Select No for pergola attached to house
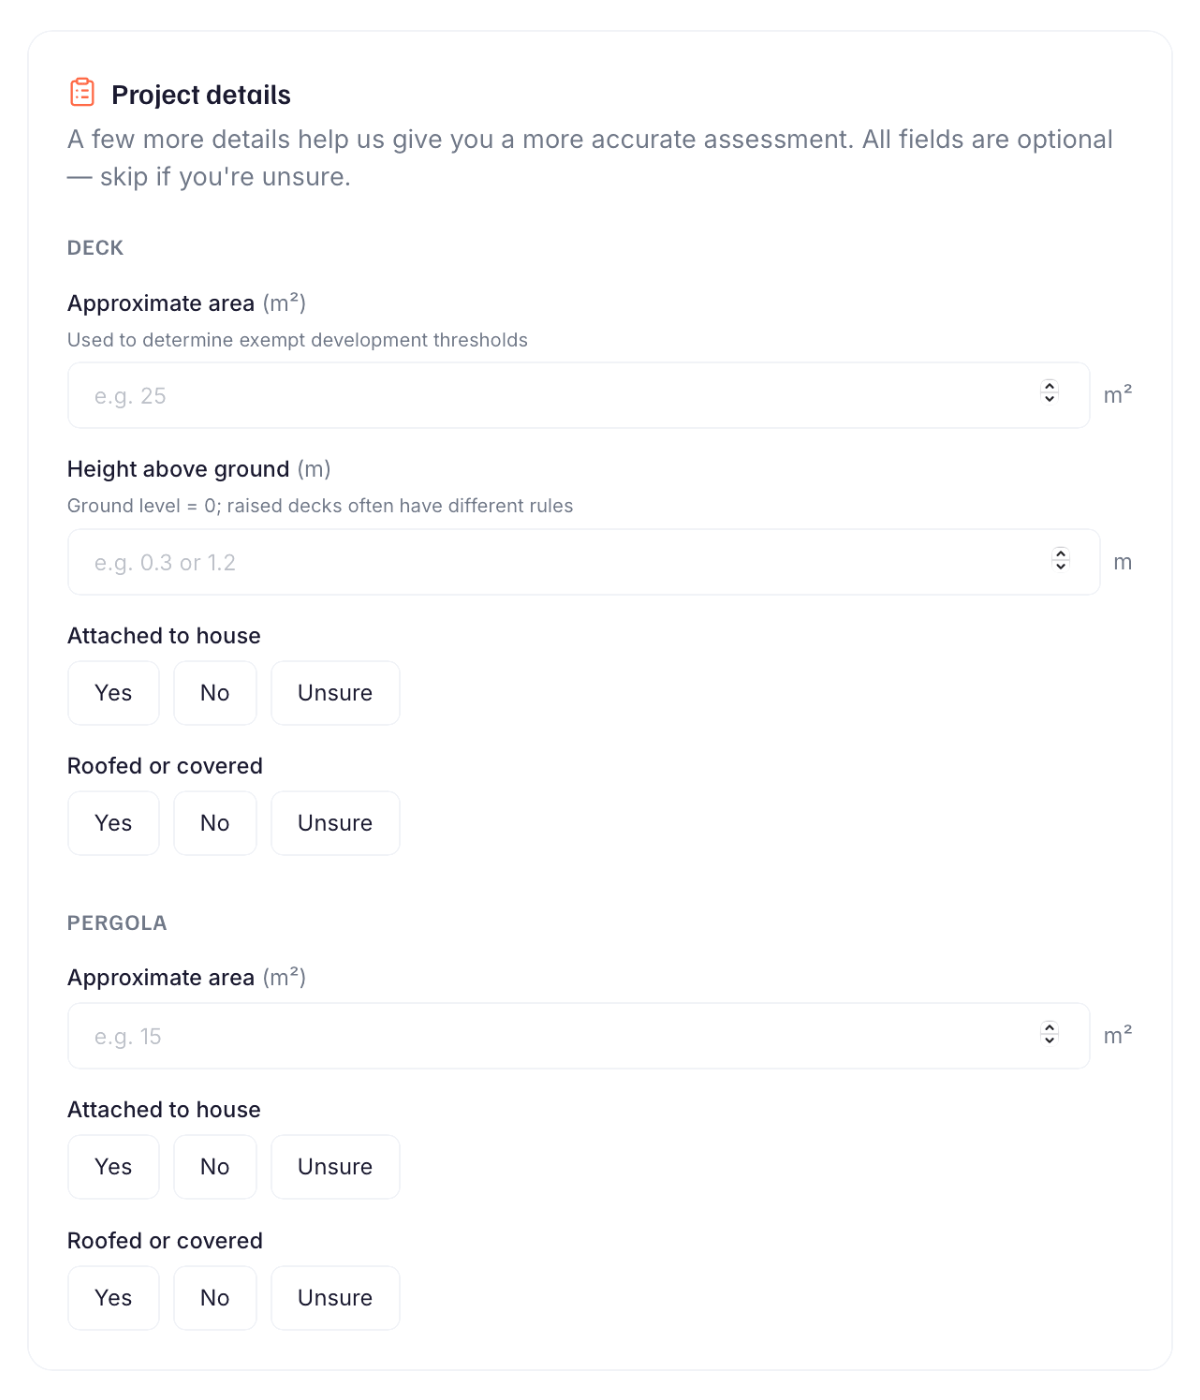The image size is (1200, 1400). [215, 1166]
